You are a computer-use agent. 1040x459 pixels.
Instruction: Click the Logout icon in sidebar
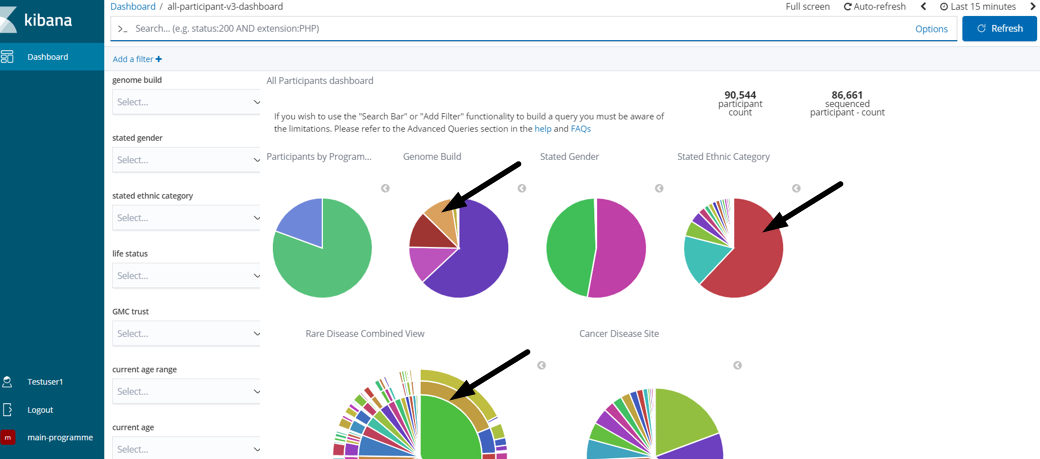[7, 409]
